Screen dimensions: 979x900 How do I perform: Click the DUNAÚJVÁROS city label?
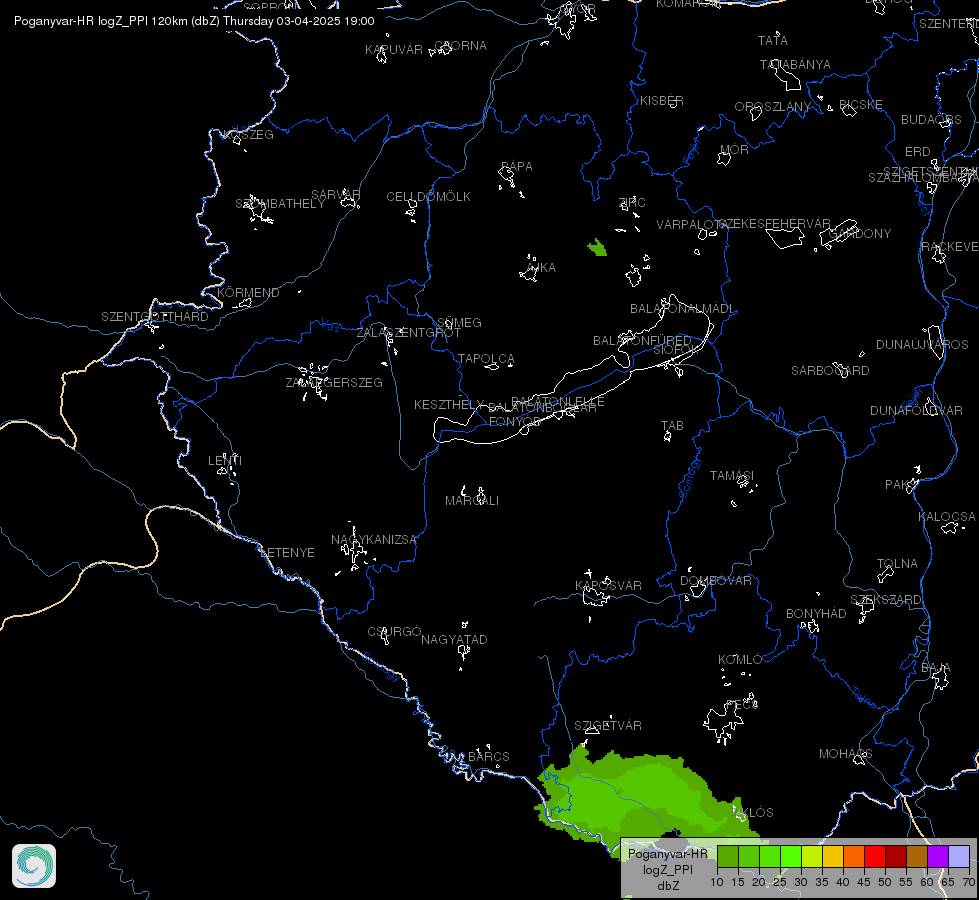tap(922, 345)
